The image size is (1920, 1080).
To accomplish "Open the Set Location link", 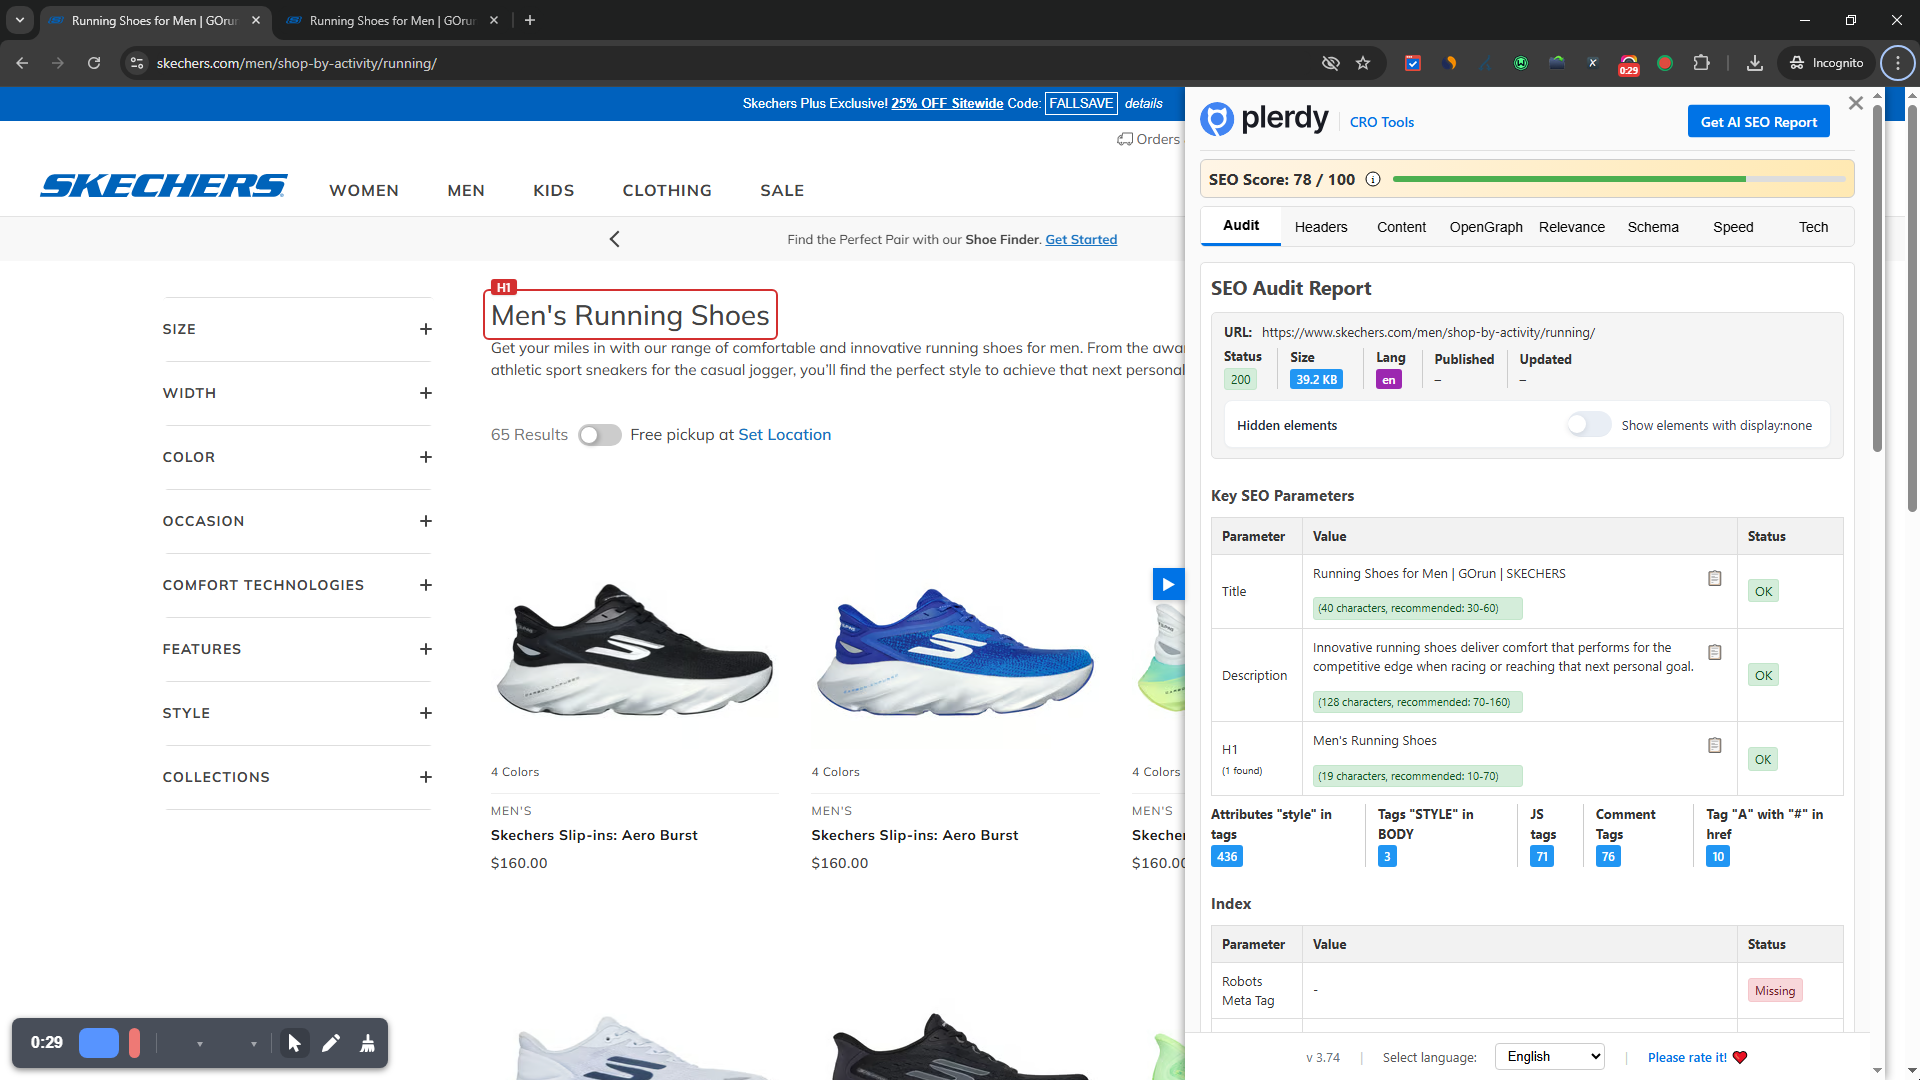I will tap(784, 435).
